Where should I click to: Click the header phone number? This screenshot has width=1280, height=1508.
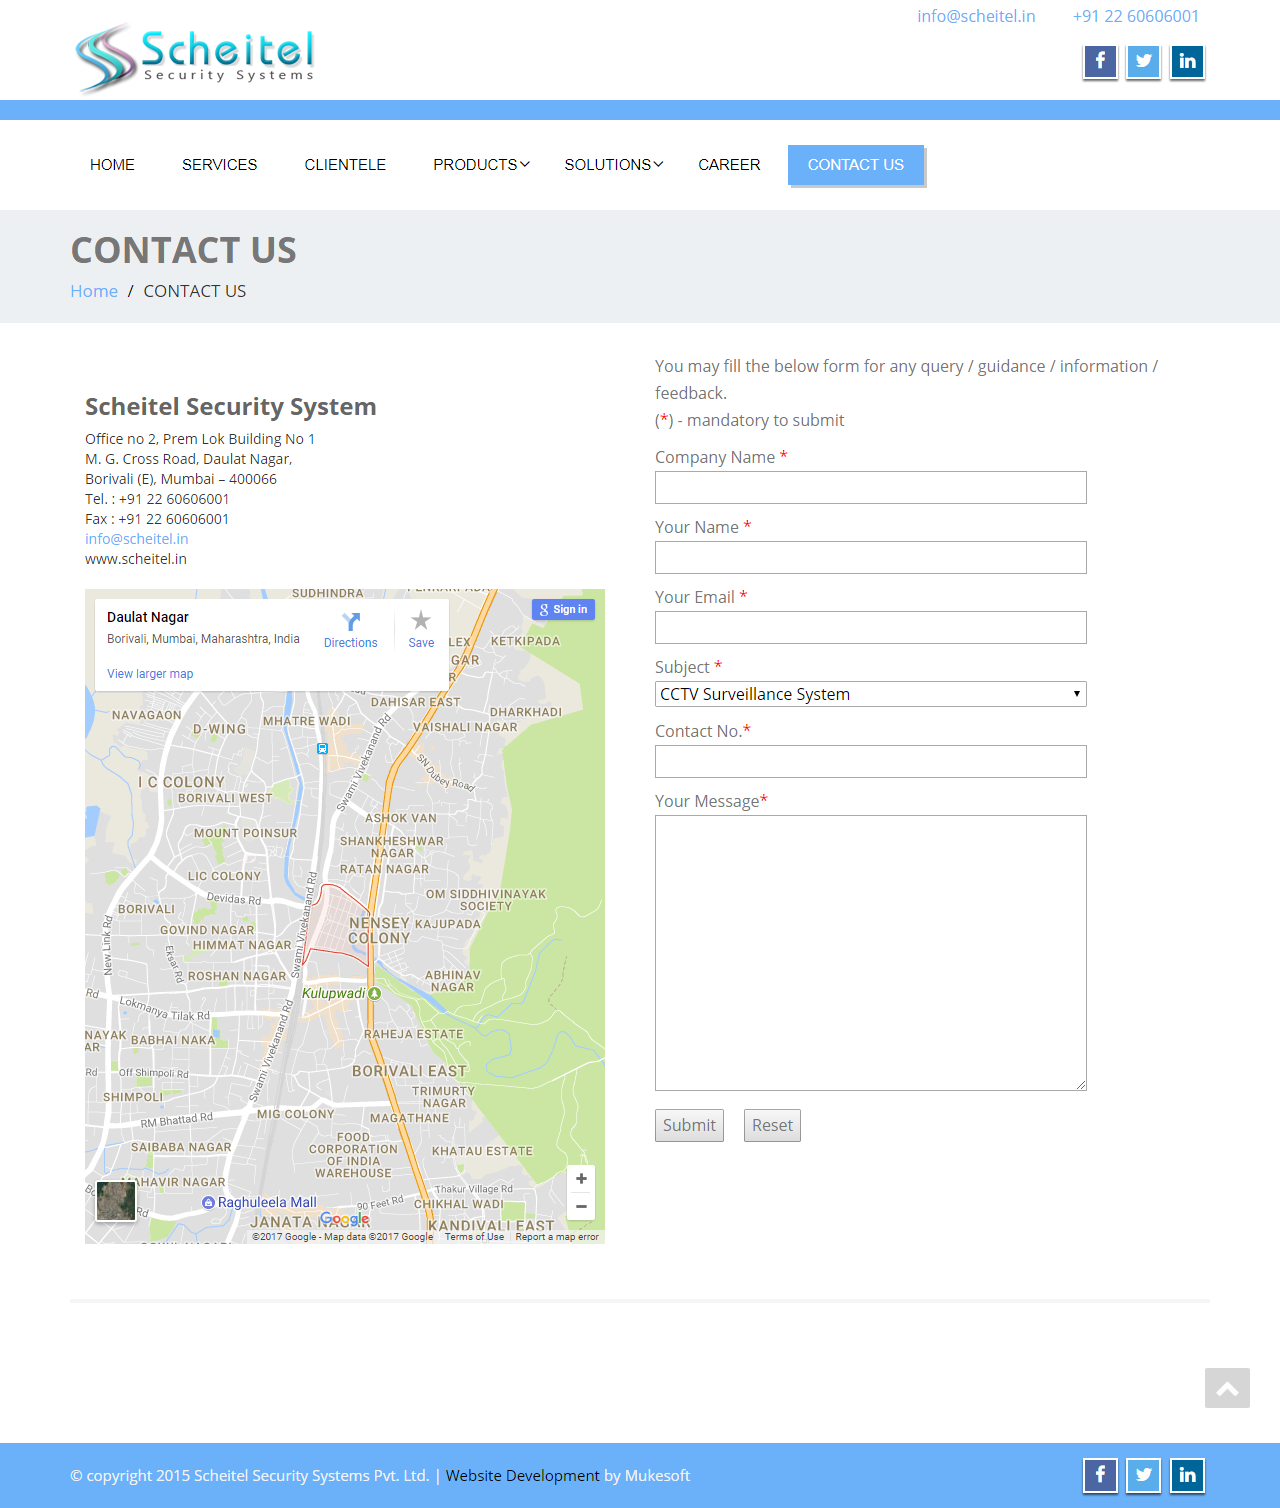[1136, 16]
